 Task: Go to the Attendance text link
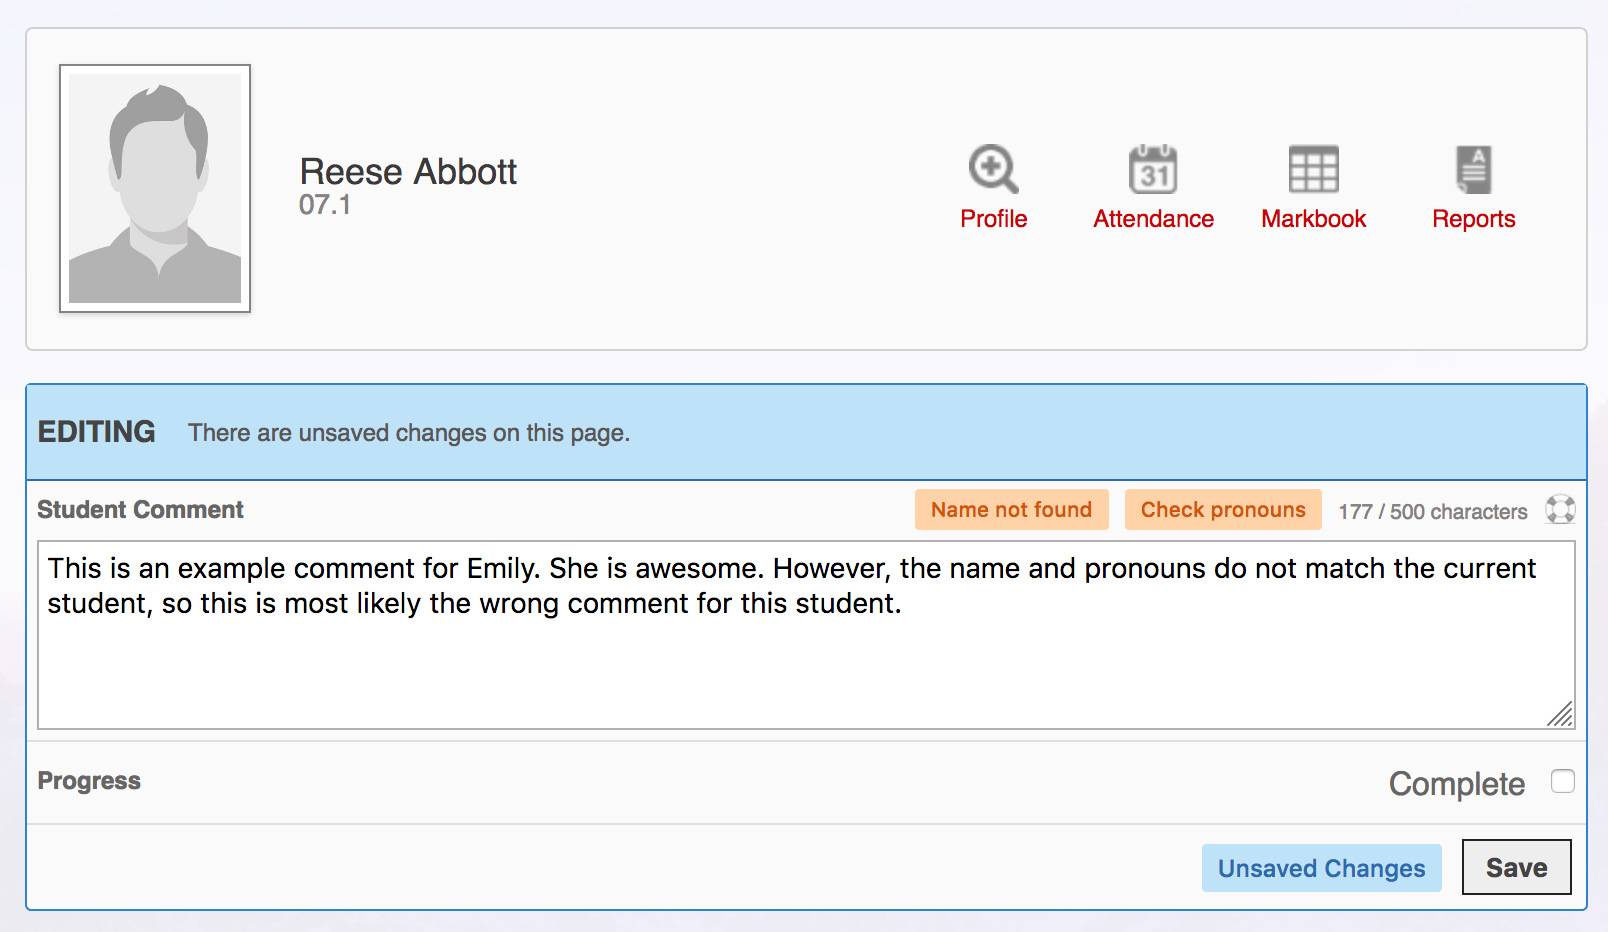point(1153,219)
